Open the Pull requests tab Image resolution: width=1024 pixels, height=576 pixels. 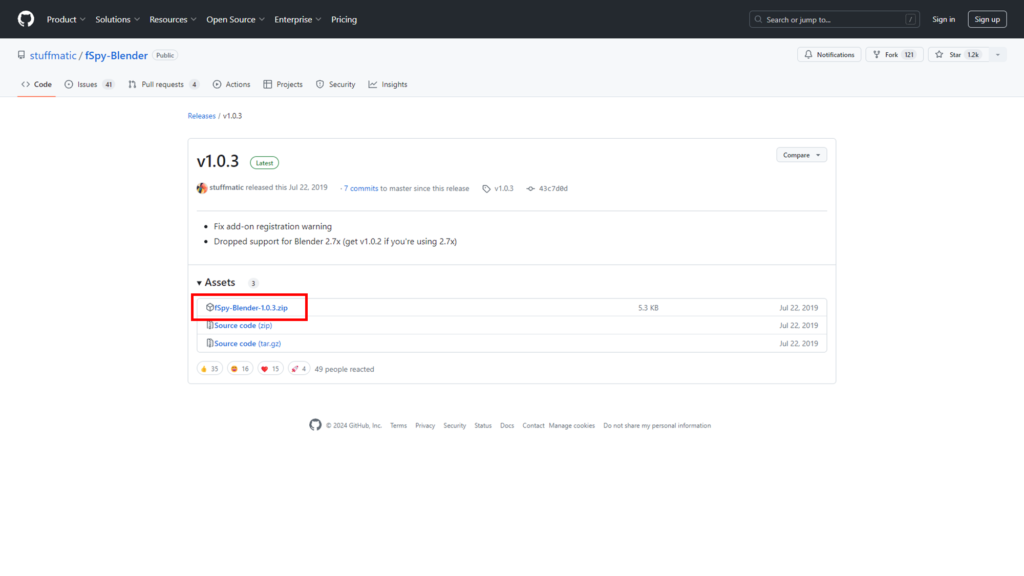(x=162, y=85)
